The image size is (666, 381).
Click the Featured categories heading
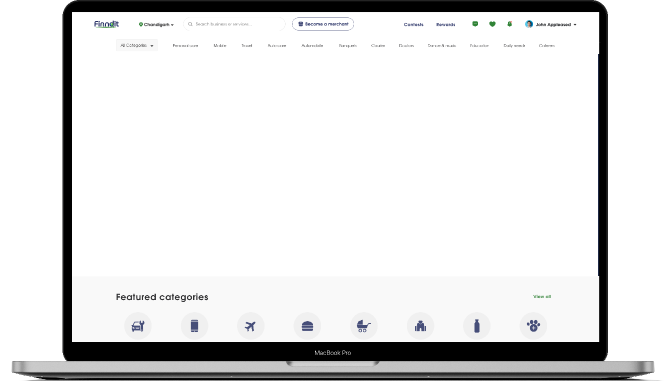click(x=162, y=297)
